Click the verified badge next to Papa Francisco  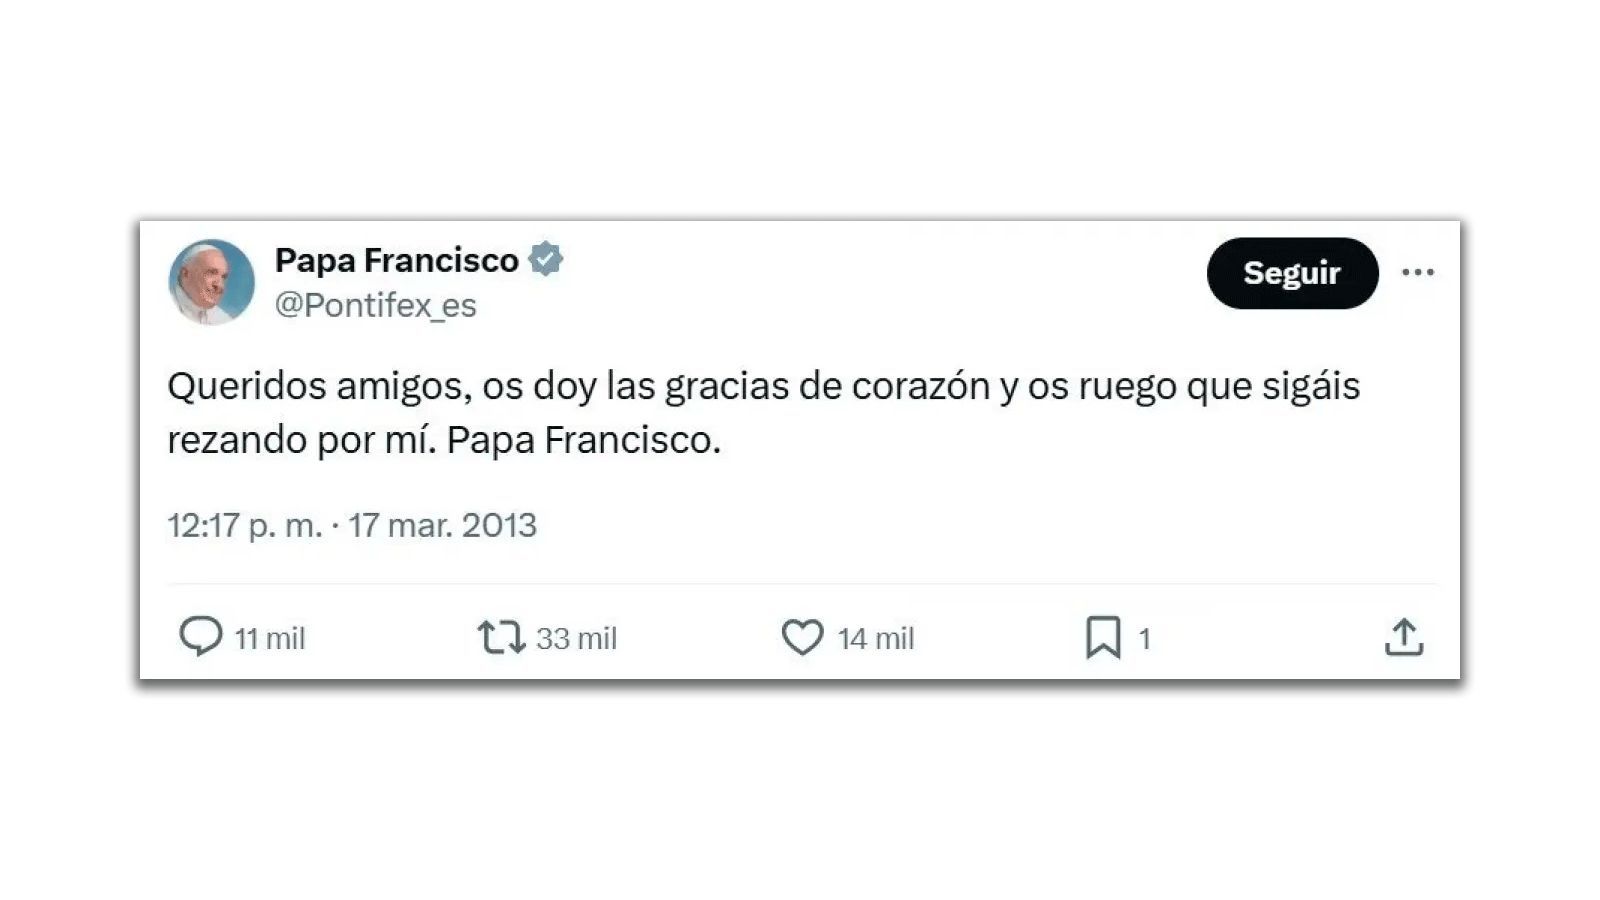click(x=548, y=259)
